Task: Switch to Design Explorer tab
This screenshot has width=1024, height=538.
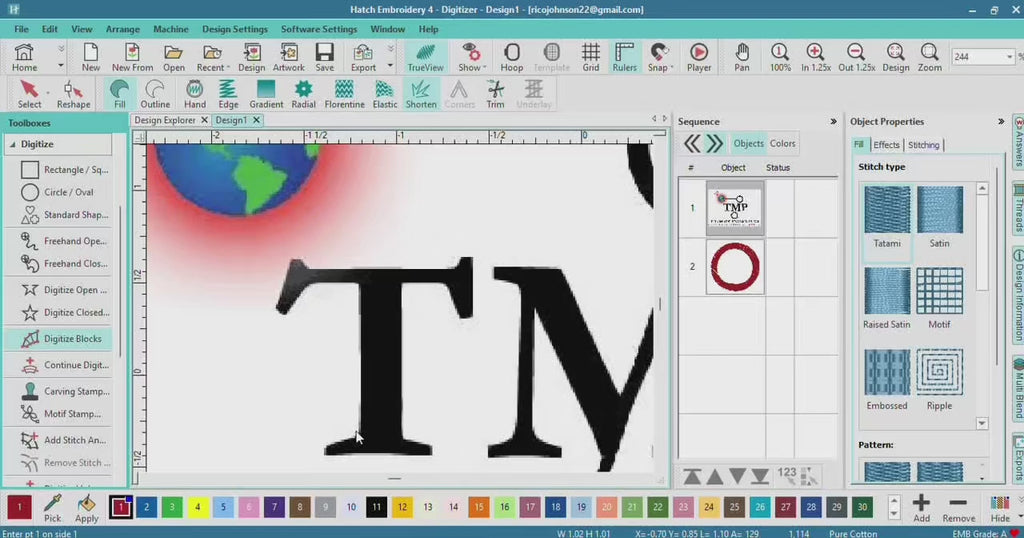Action: pyautogui.click(x=165, y=120)
